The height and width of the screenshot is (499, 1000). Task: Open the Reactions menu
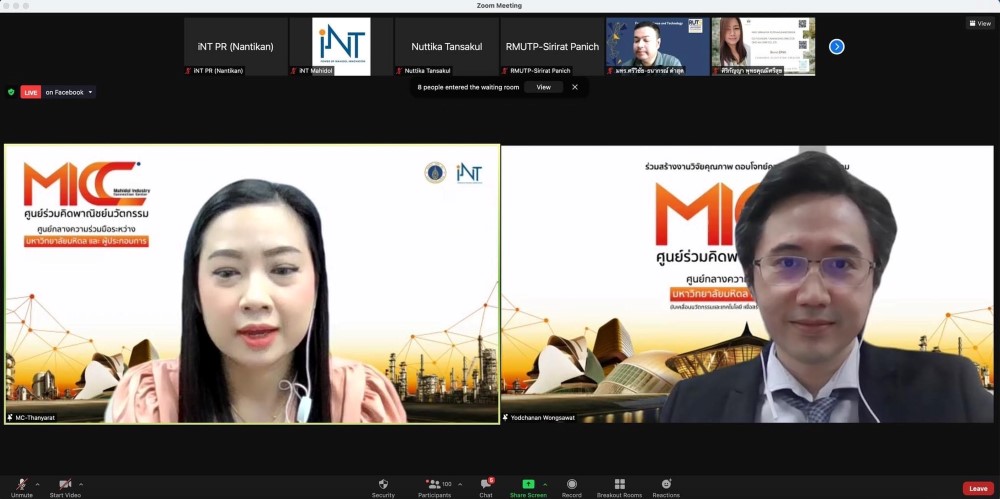point(666,485)
